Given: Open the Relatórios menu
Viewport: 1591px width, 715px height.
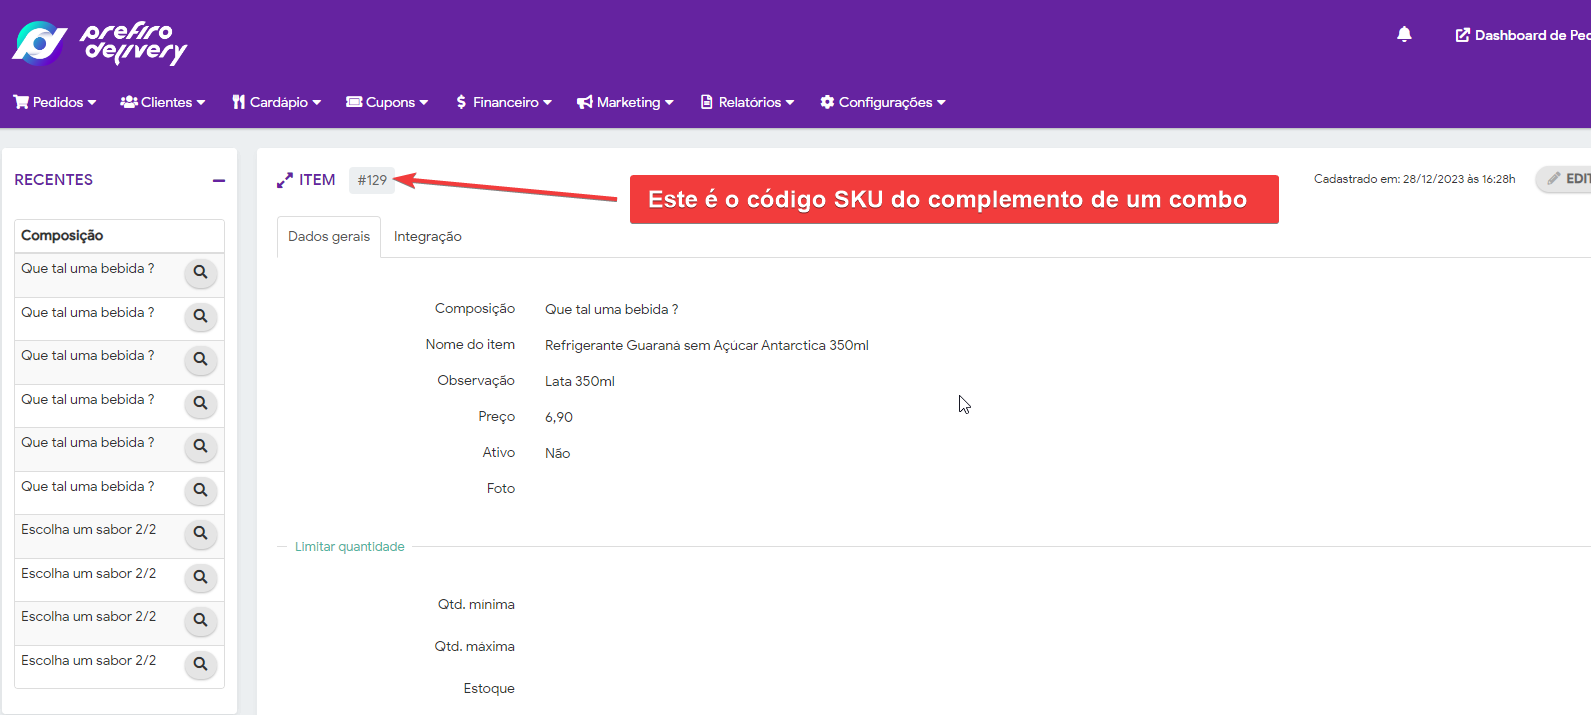Looking at the screenshot, I should coord(748,102).
